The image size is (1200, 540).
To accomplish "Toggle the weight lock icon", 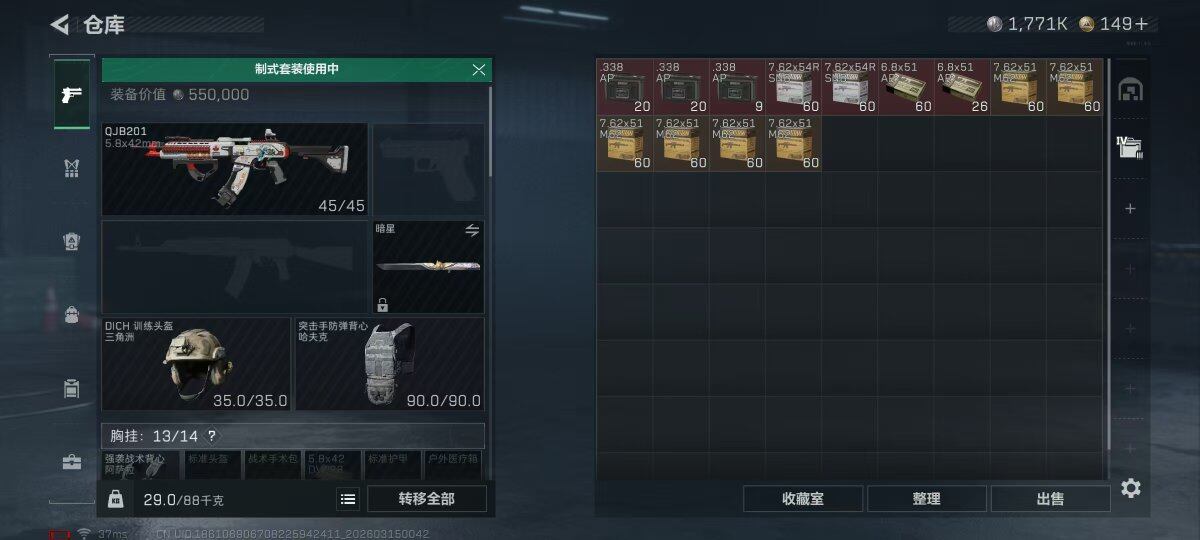I will pos(116,499).
